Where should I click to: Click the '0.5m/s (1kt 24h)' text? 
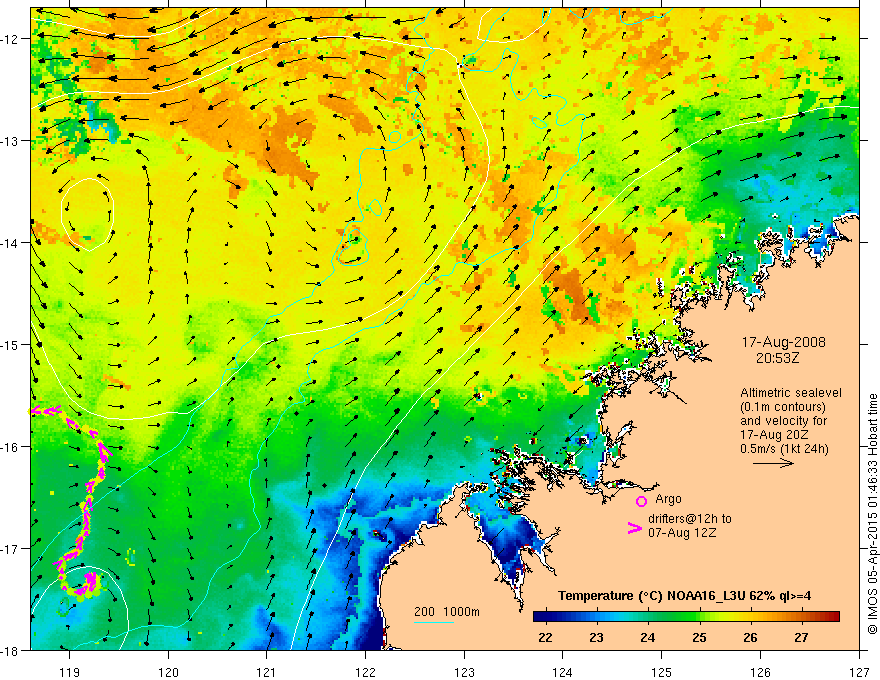point(784,449)
